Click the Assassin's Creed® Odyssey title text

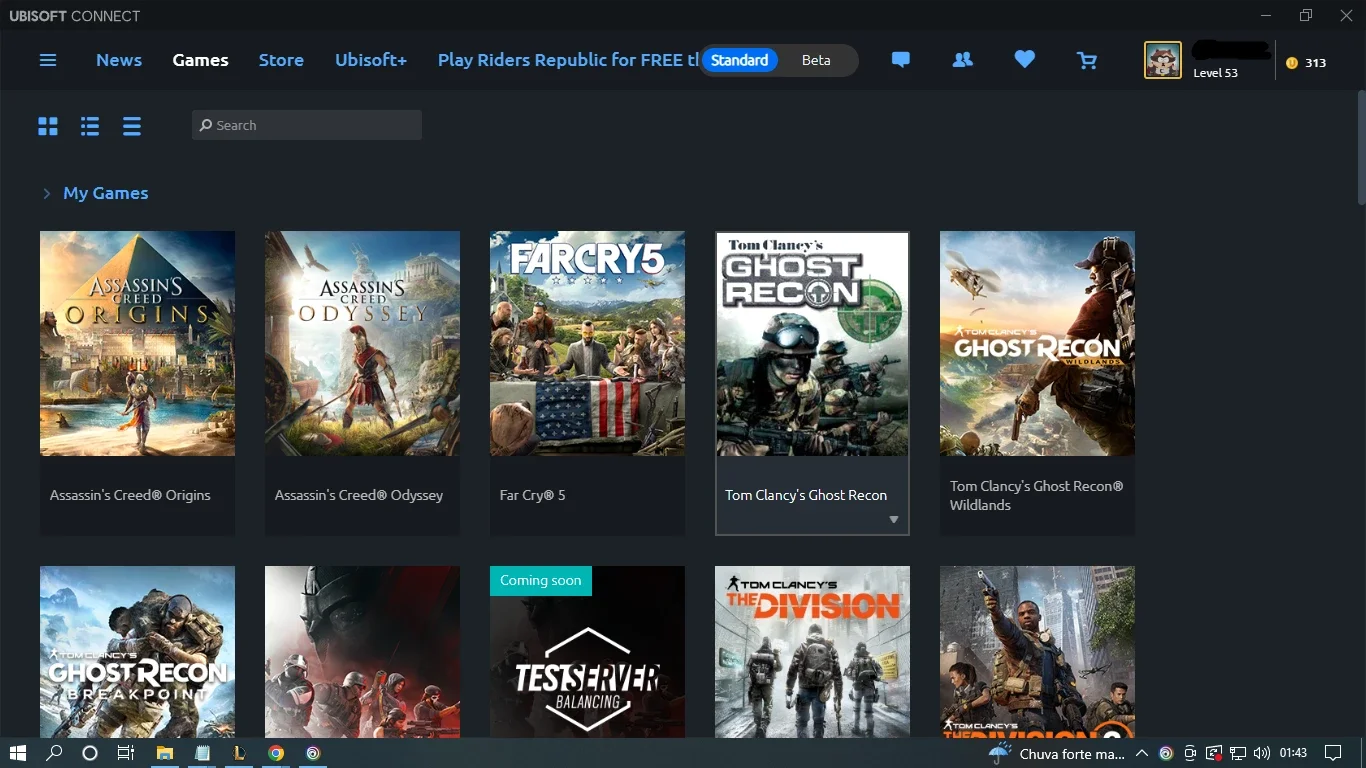pyautogui.click(x=359, y=495)
